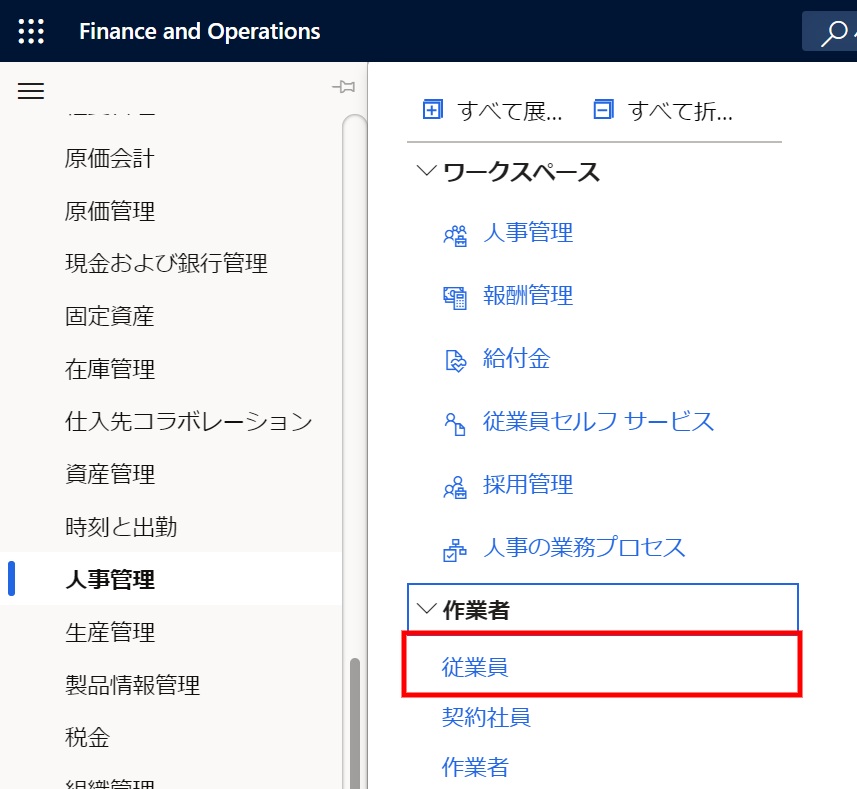Click すべて展... expand all button

(x=492, y=111)
